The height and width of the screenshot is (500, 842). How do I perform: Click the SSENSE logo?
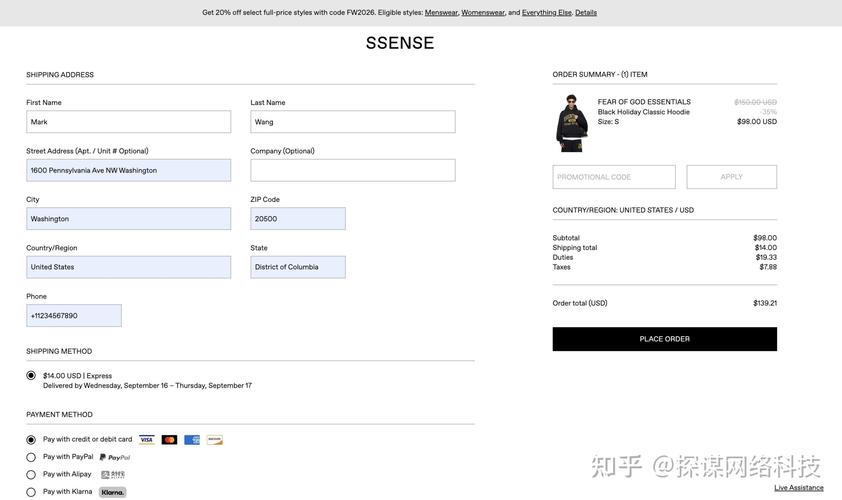click(400, 43)
